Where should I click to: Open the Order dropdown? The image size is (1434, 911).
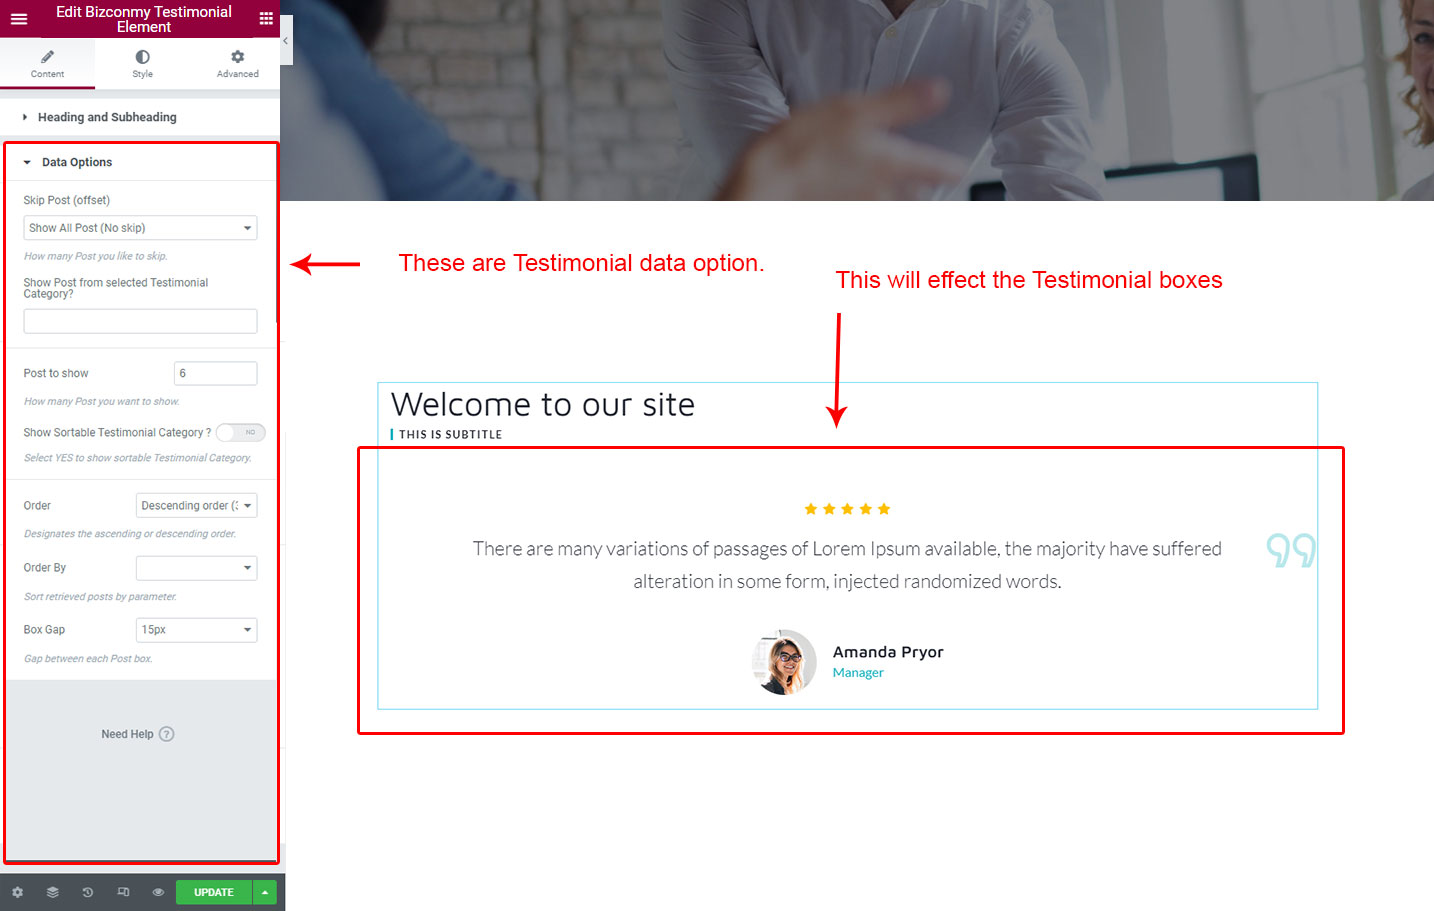click(196, 505)
